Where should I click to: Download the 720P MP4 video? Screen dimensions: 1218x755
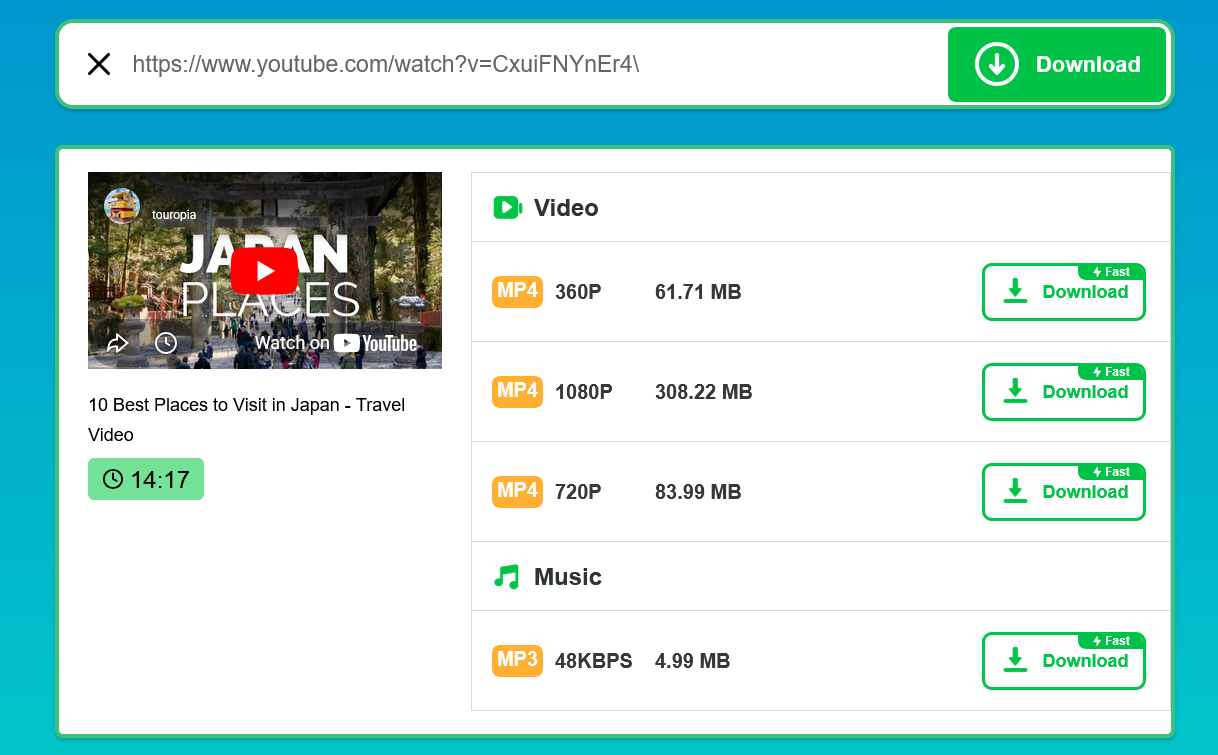click(x=1064, y=492)
